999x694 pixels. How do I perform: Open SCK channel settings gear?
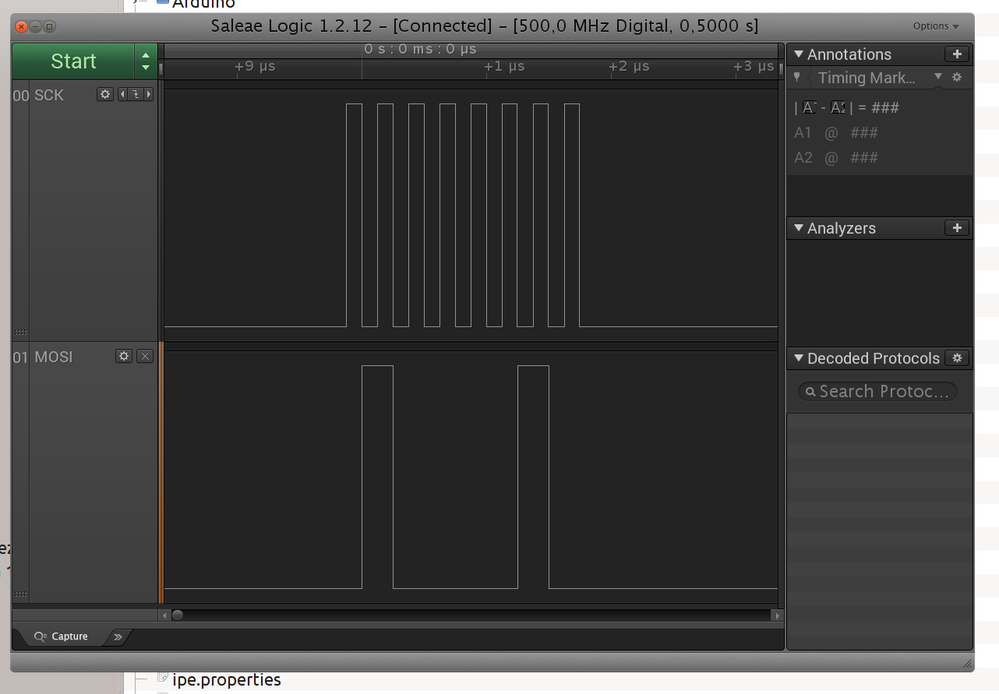point(105,94)
